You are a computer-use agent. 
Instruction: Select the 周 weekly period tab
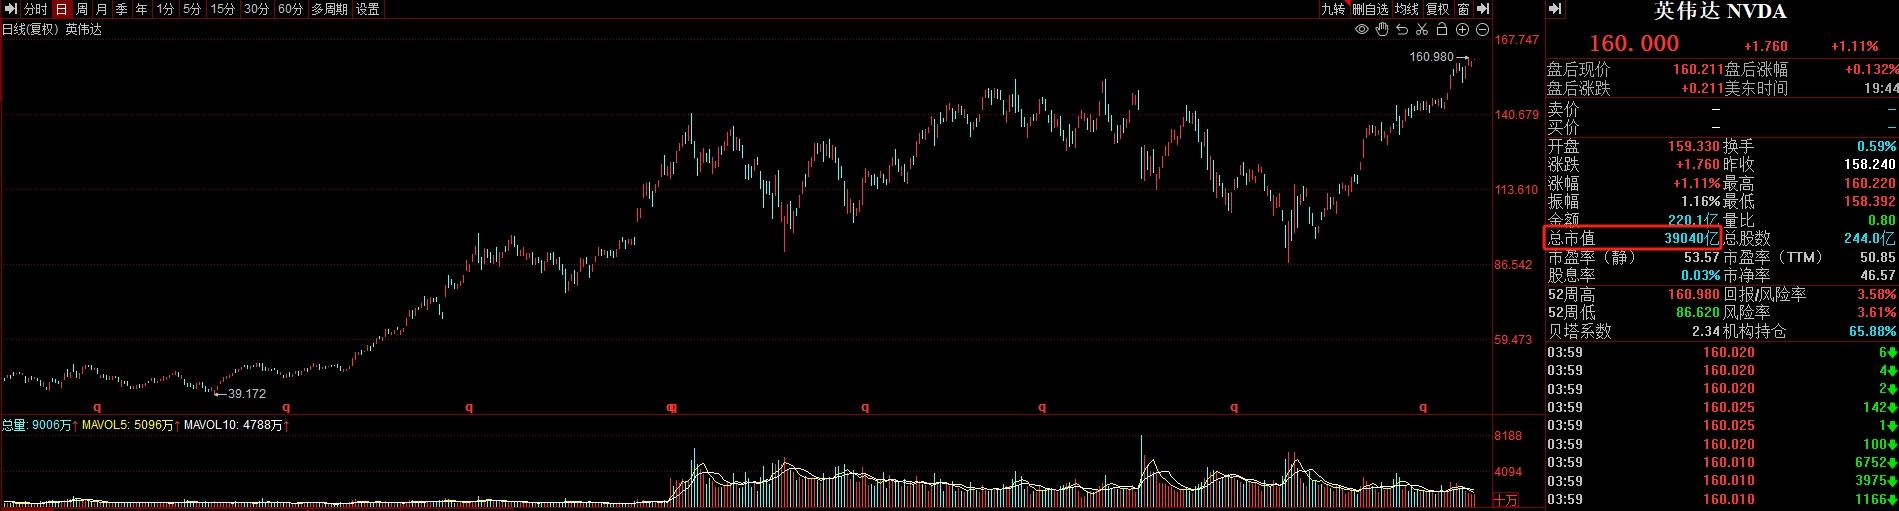[x=82, y=9]
